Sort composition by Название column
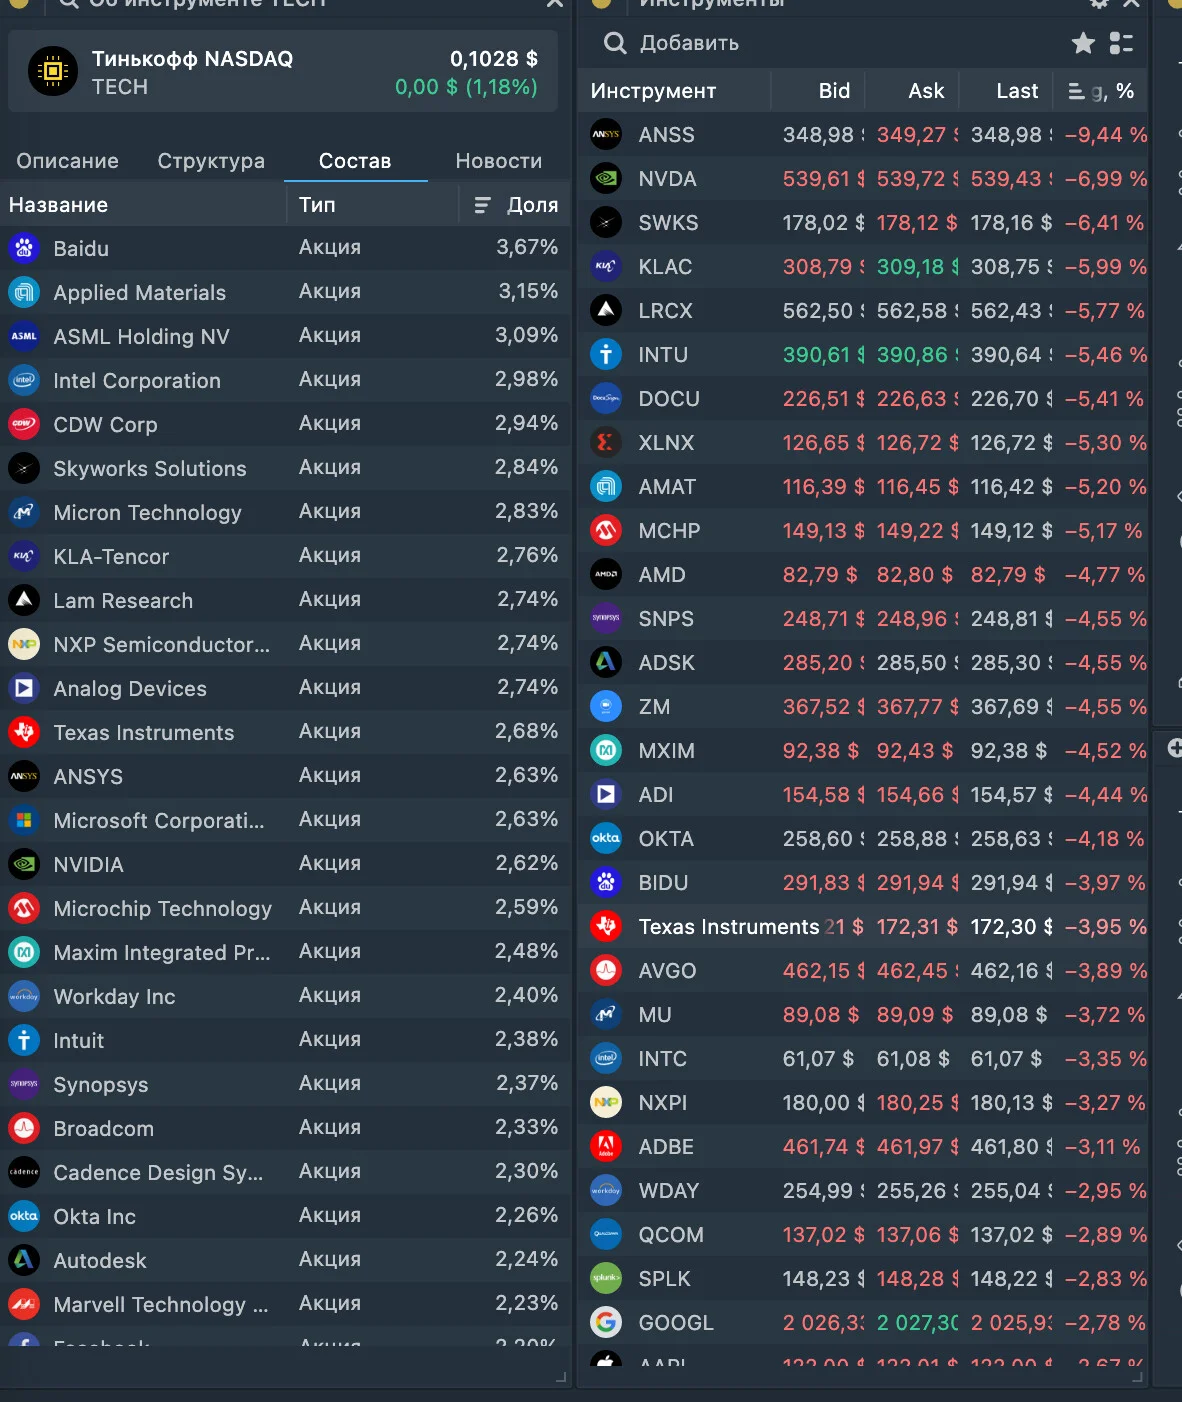Image resolution: width=1182 pixels, height=1402 pixels. tap(58, 205)
